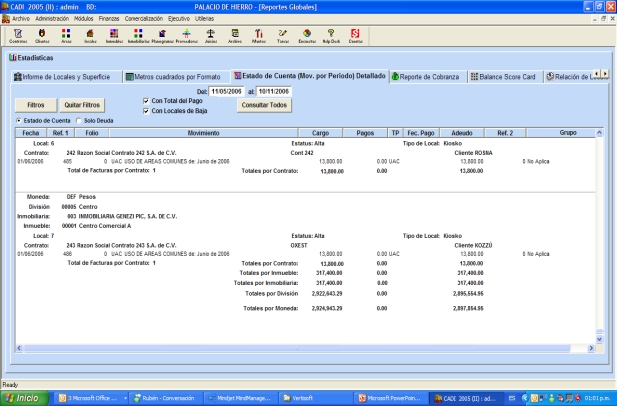Switch to Reporte de Cobranza tab

point(427,76)
